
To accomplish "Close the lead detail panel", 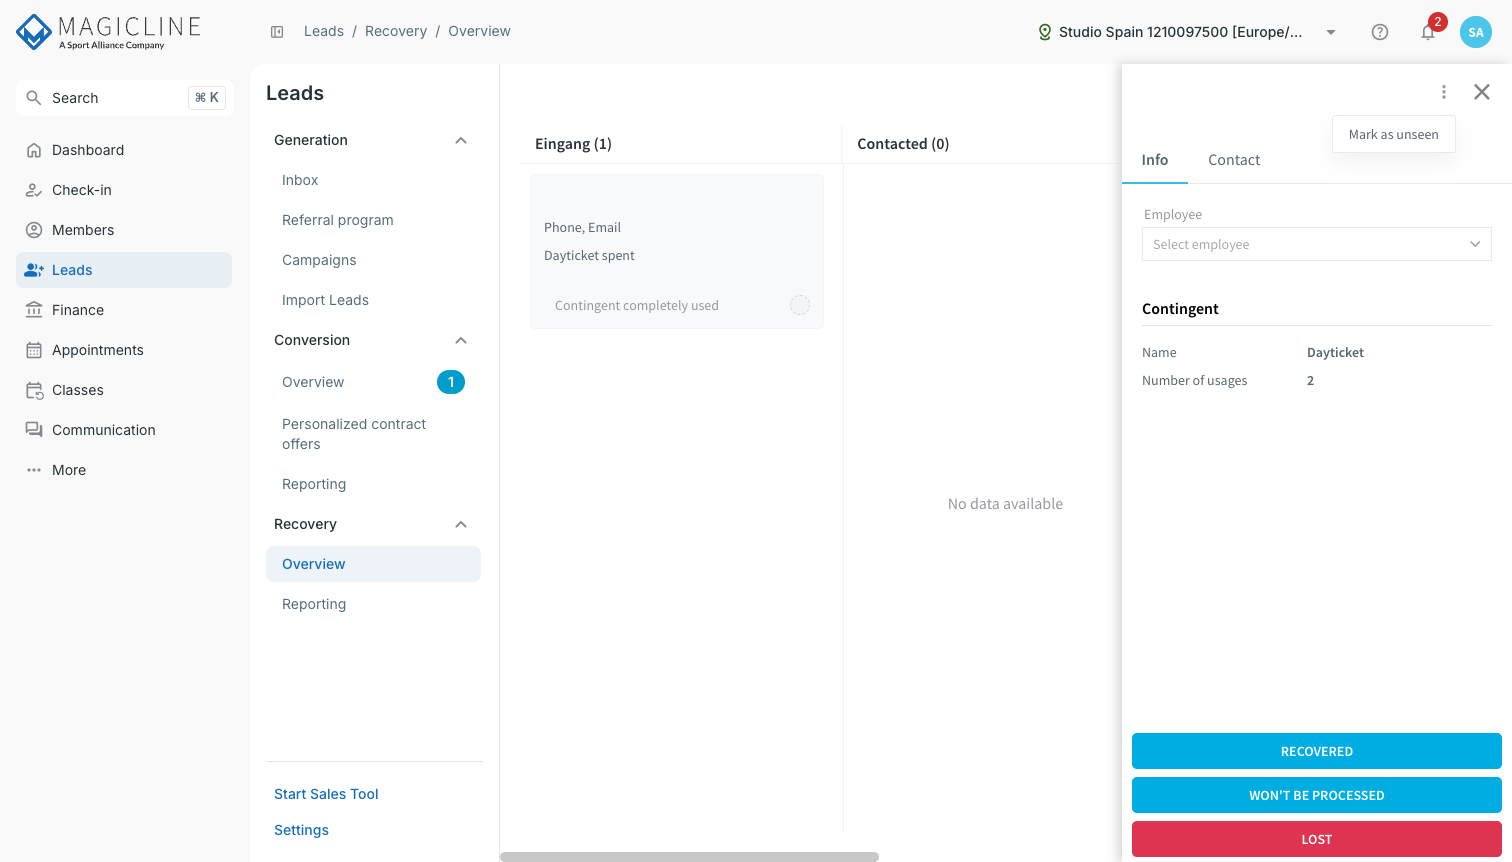I will click(x=1482, y=92).
